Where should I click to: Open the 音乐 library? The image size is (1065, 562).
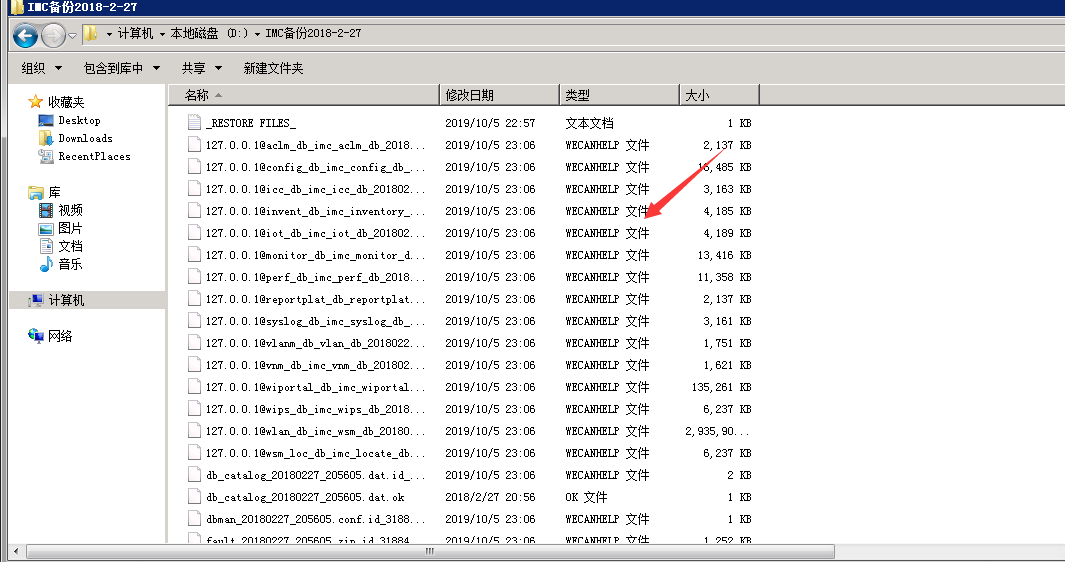(70, 264)
